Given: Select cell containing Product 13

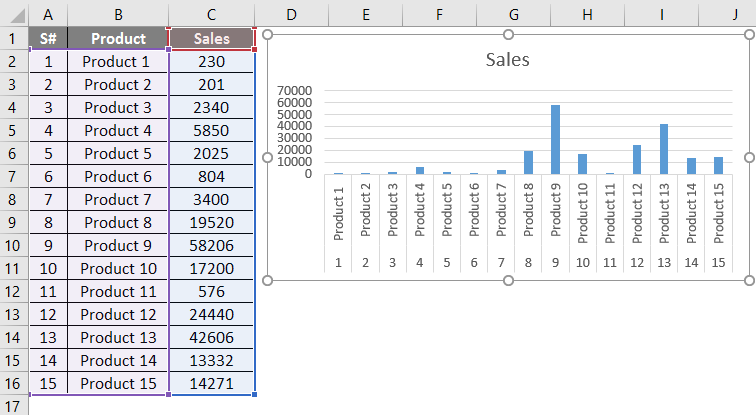Looking at the screenshot, I should point(118,337).
